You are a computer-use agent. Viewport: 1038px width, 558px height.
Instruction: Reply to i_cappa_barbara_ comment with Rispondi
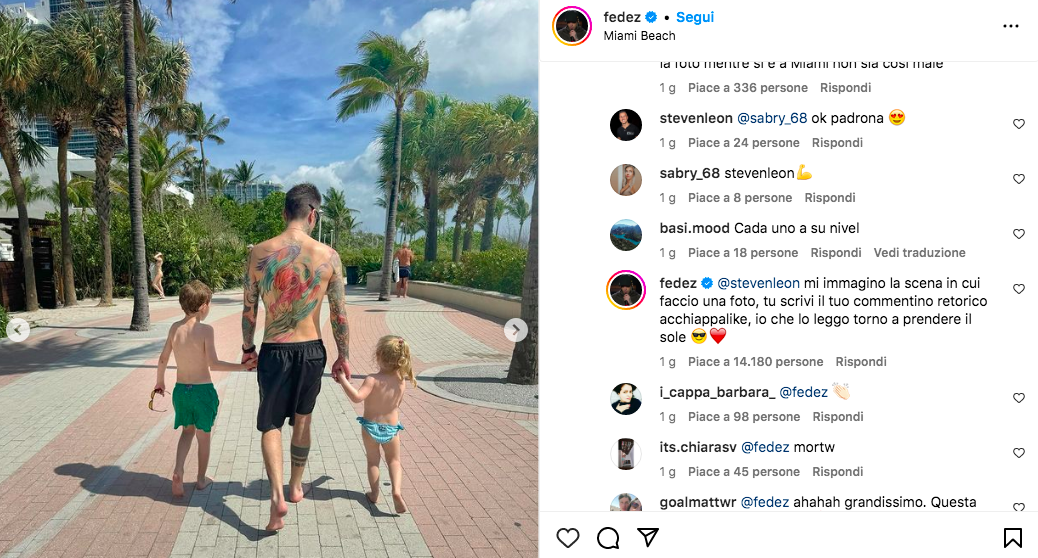838,417
